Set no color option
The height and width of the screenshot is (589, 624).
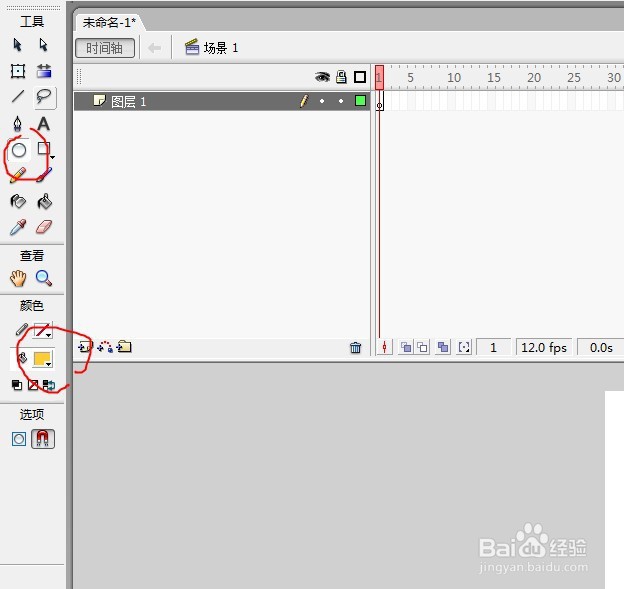[x=33, y=385]
